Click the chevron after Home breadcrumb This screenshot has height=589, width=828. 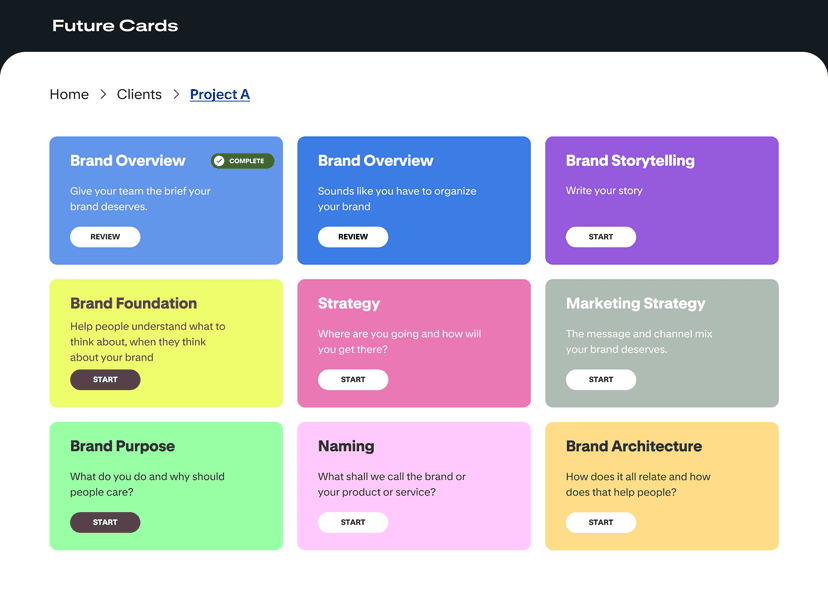[x=103, y=94]
